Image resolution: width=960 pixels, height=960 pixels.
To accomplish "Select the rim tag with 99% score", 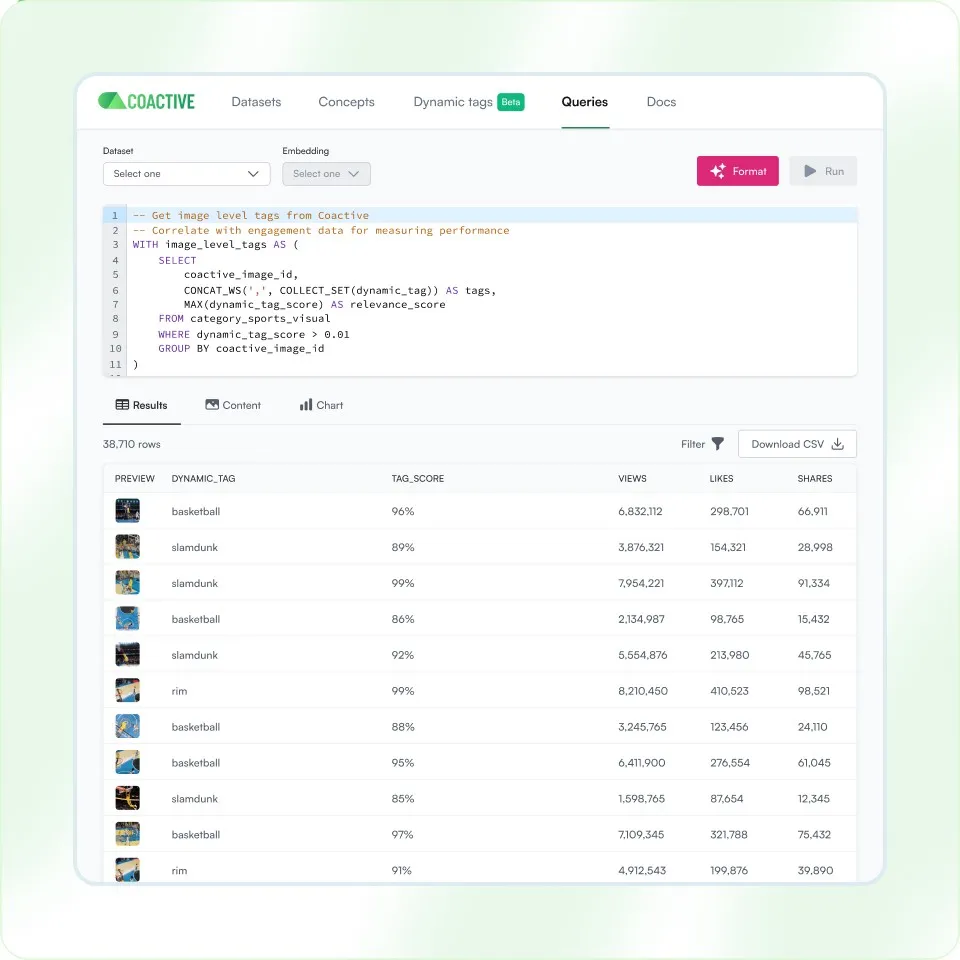I will [x=179, y=691].
